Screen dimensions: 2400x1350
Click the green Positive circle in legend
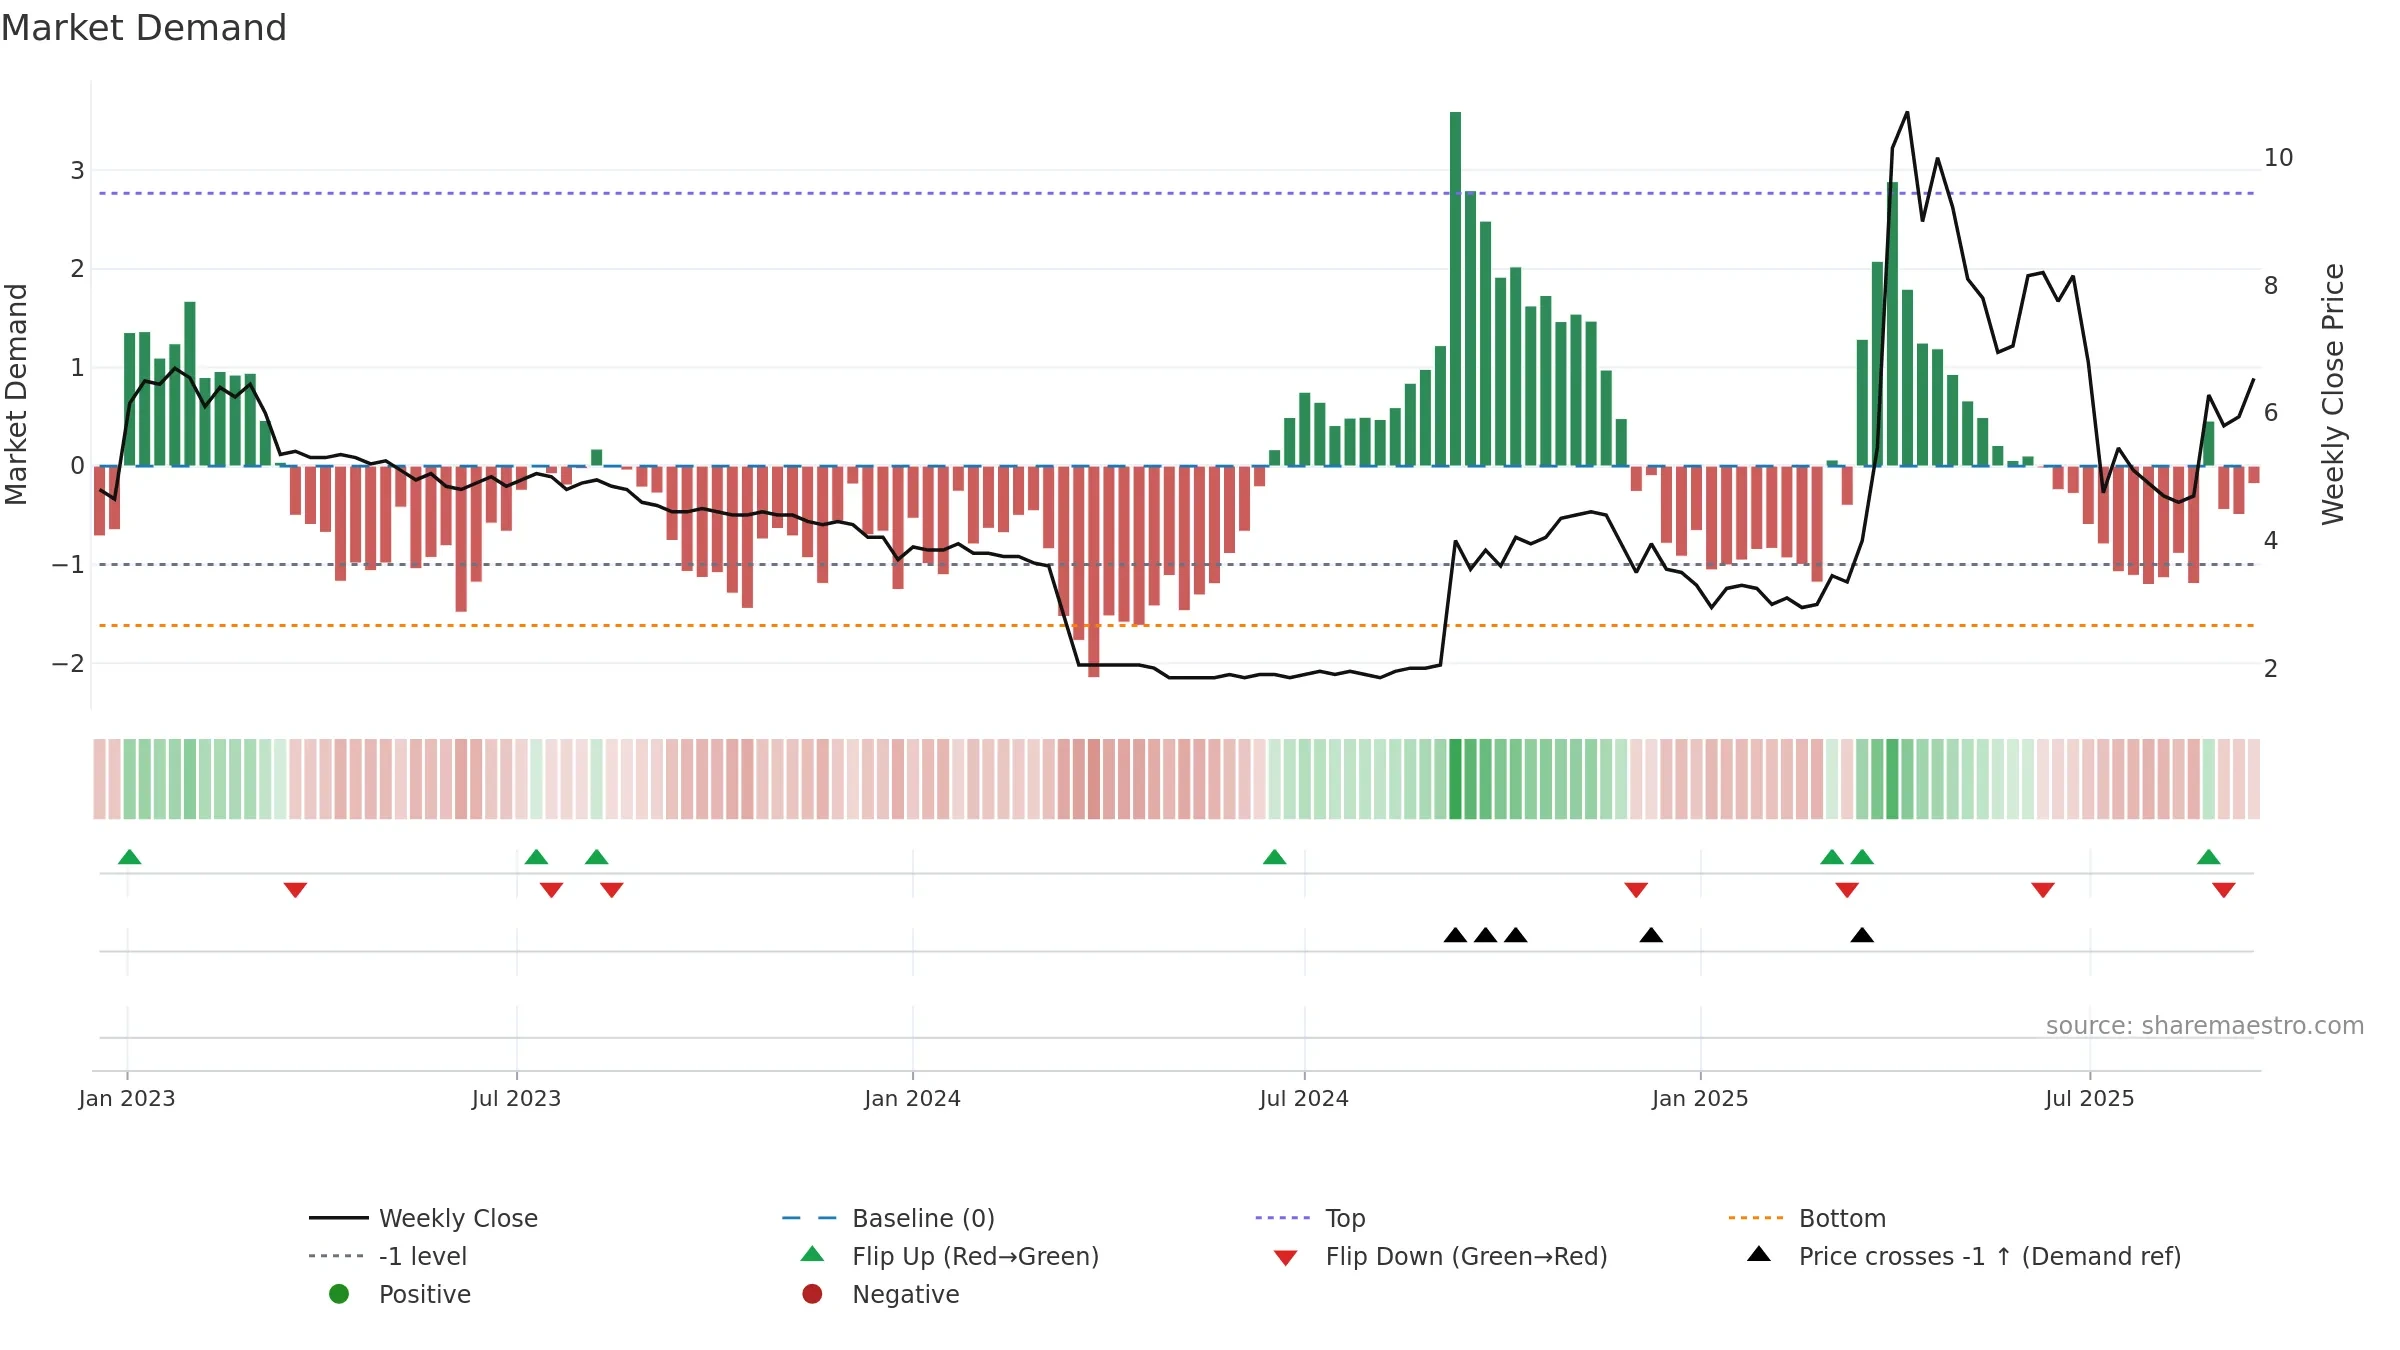pyautogui.click(x=339, y=1294)
